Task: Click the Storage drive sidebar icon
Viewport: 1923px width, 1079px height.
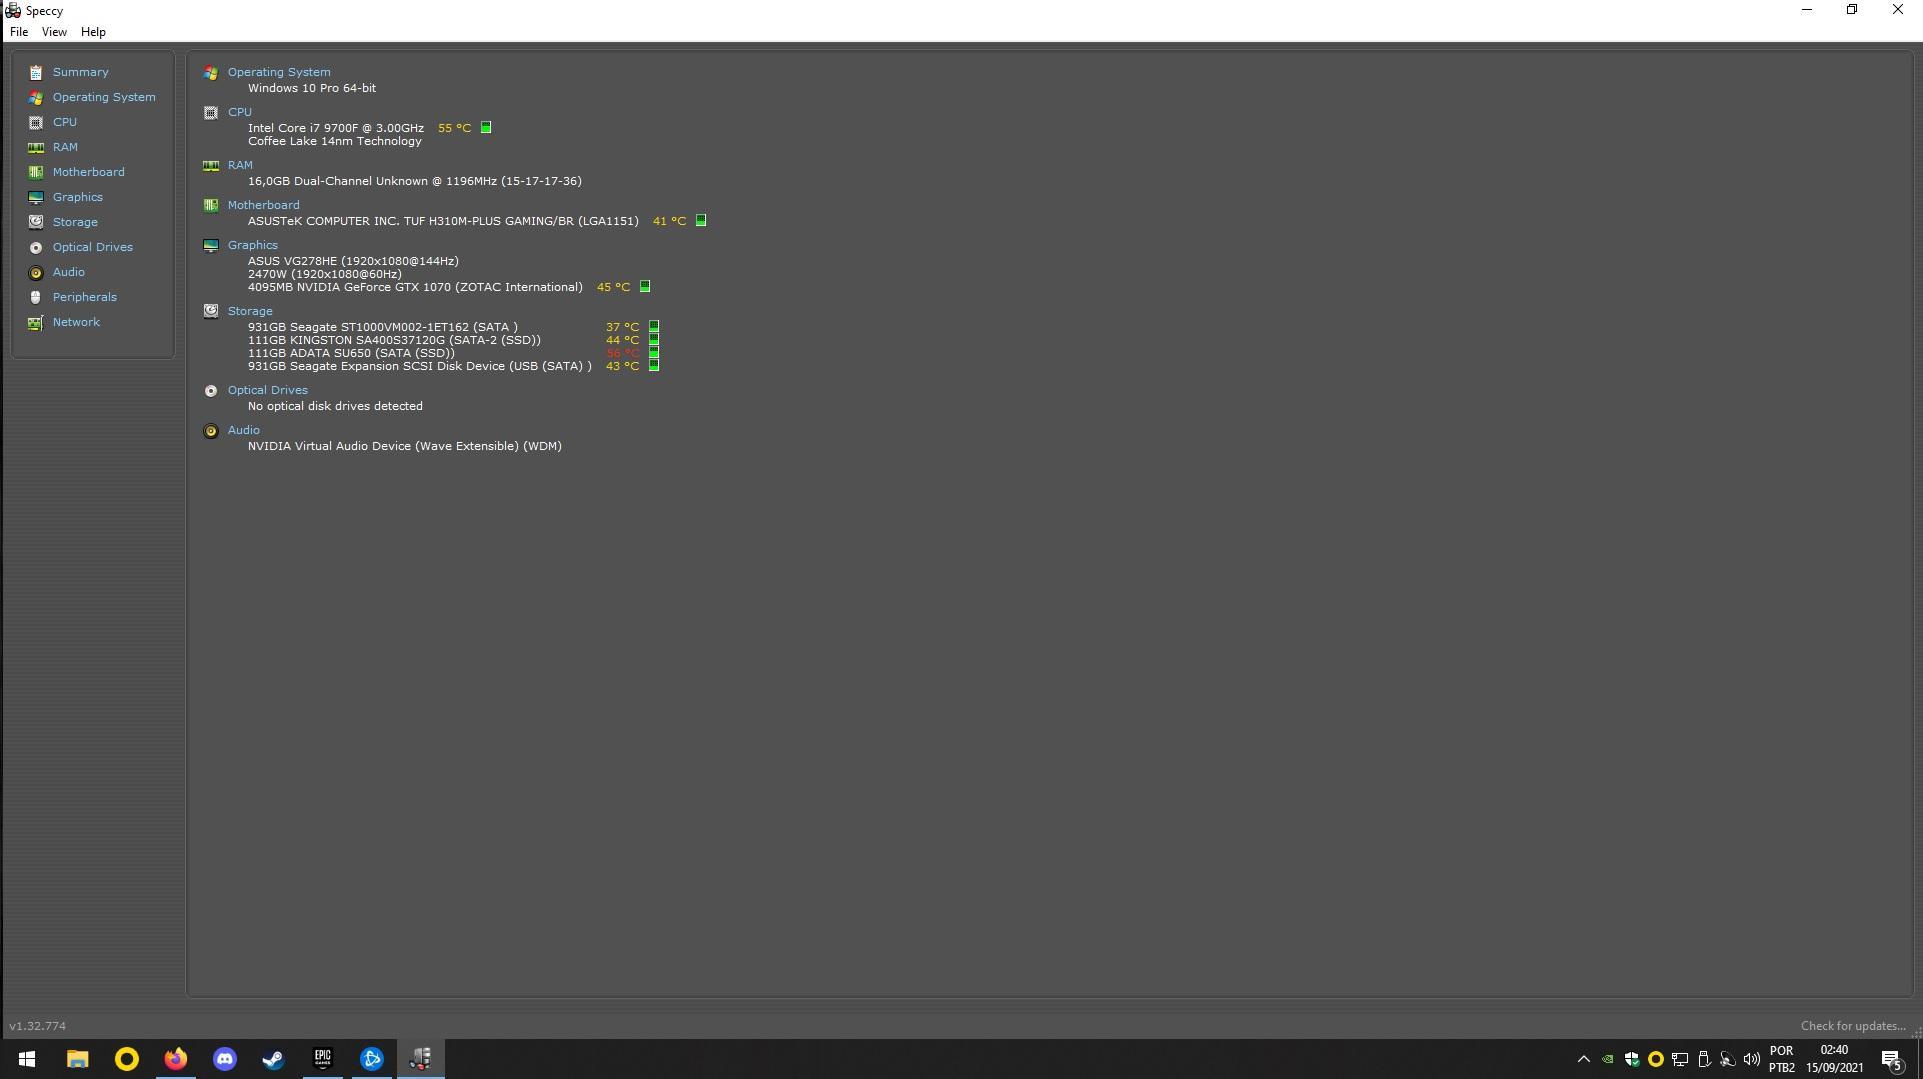Action: [36, 222]
